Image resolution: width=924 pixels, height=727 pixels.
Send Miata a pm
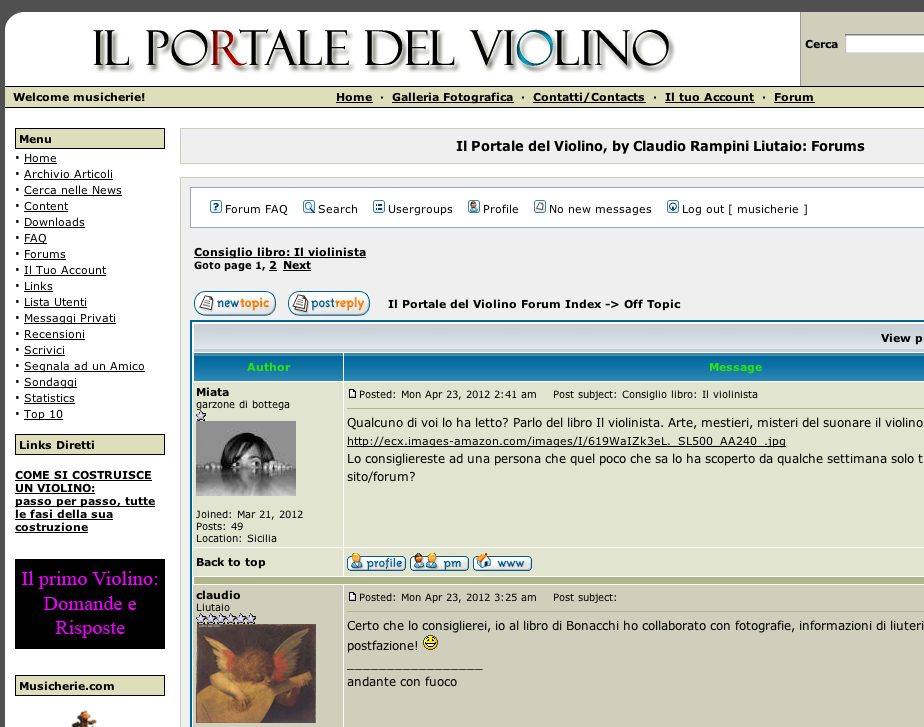pyautogui.click(x=439, y=563)
